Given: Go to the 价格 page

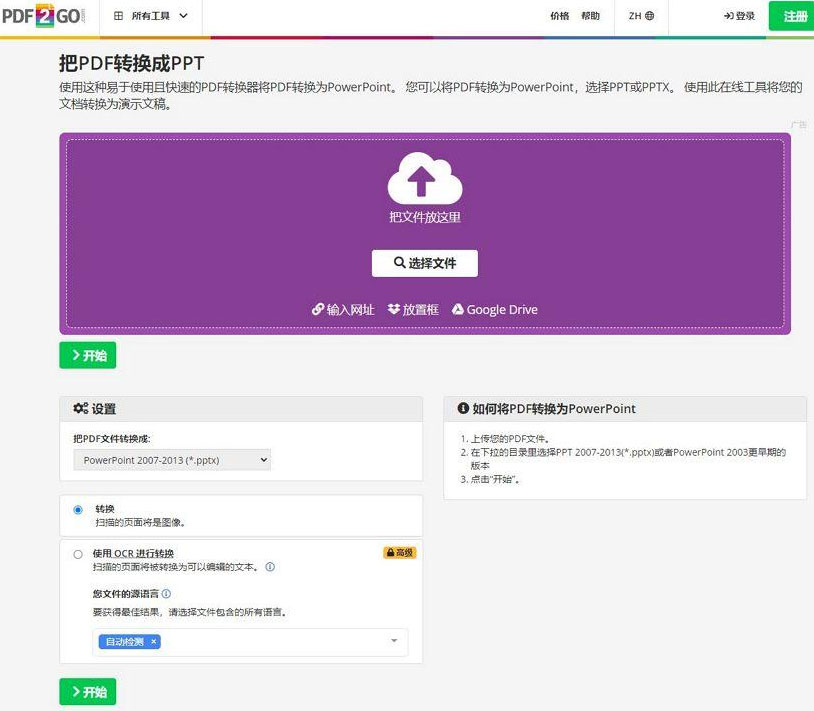Looking at the screenshot, I should click(560, 17).
